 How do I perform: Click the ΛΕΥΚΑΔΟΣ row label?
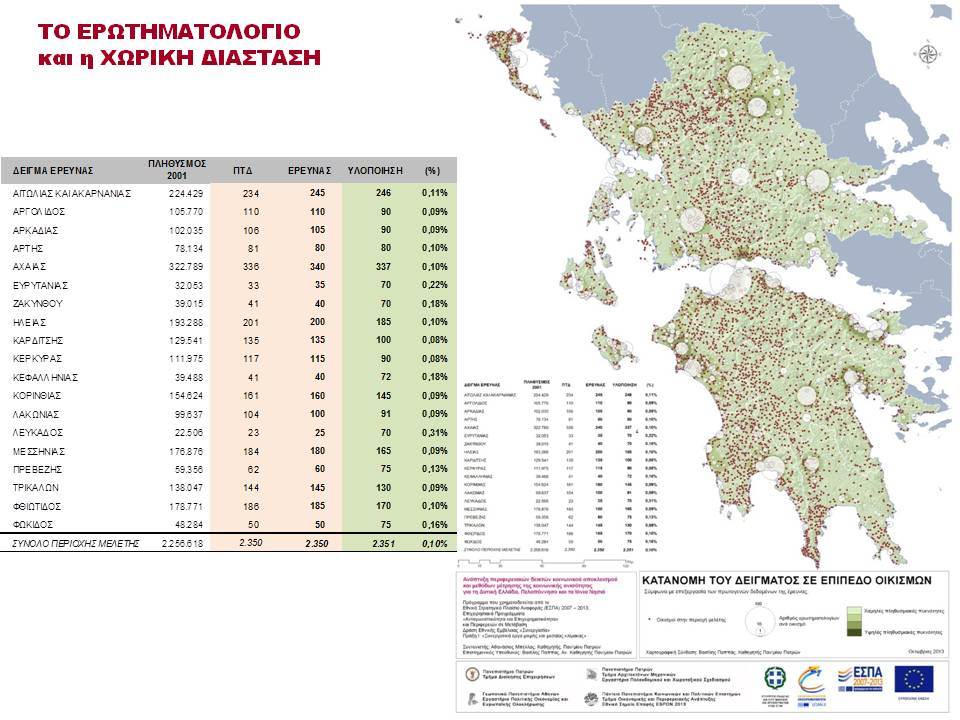pyautogui.click(x=37, y=433)
